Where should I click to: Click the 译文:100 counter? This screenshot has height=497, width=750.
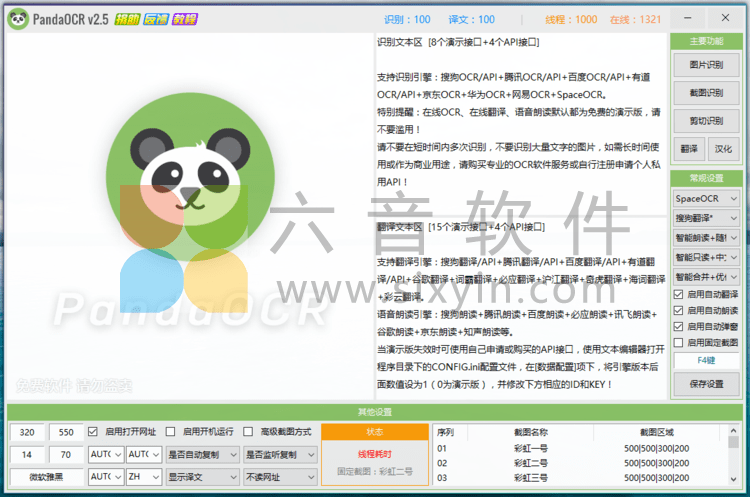pyautogui.click(x=471, y=20)
